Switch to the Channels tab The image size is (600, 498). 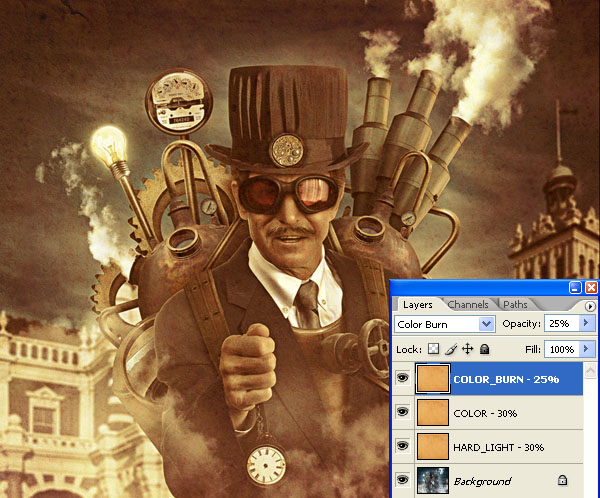click(x=468, y=305)
